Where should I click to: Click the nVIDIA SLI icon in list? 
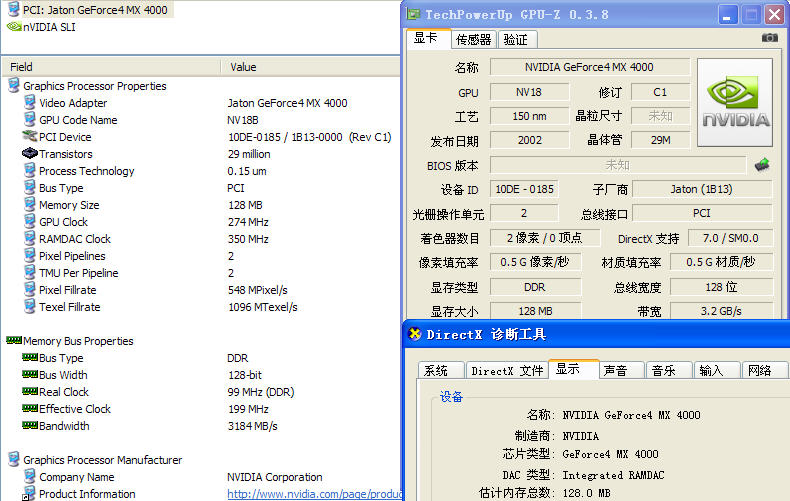[x=14, y=26]
